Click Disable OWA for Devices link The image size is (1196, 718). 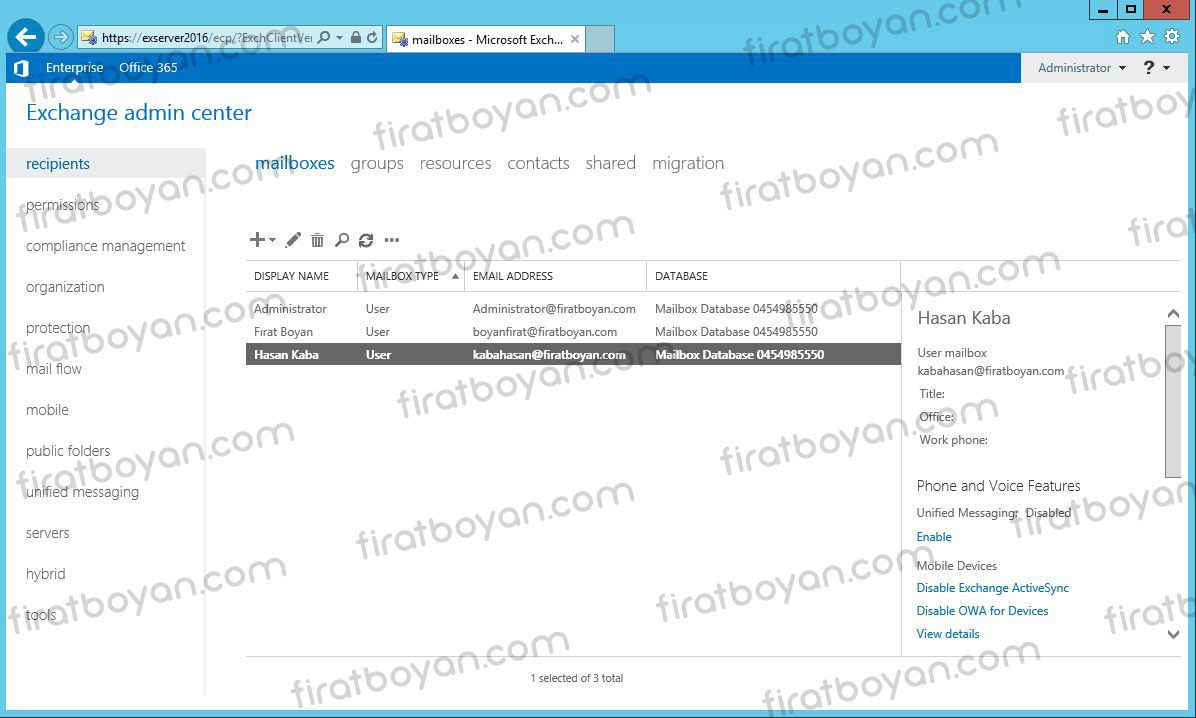tap(982, 611)
